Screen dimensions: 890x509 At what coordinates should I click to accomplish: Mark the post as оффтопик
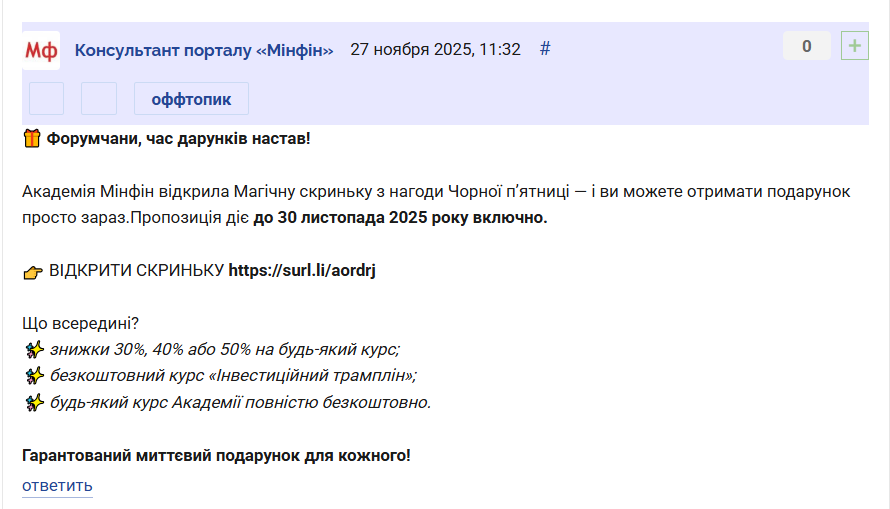[x=191, y=99]
